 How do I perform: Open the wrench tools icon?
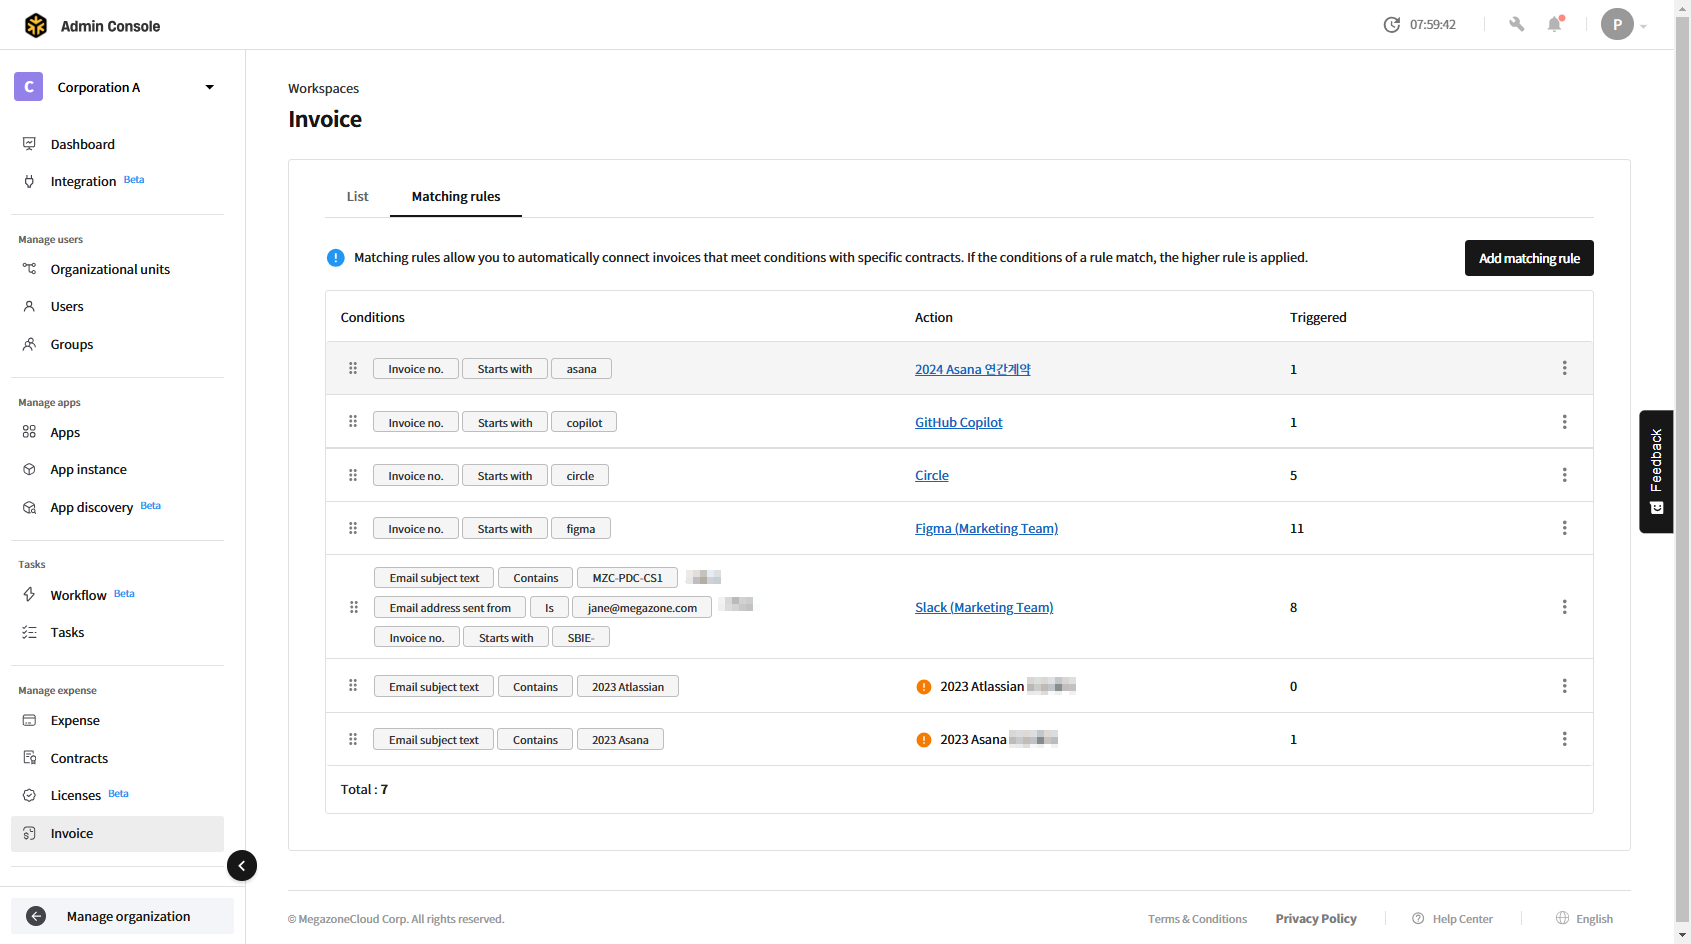pyautogui.click(x=1517, y=24)
